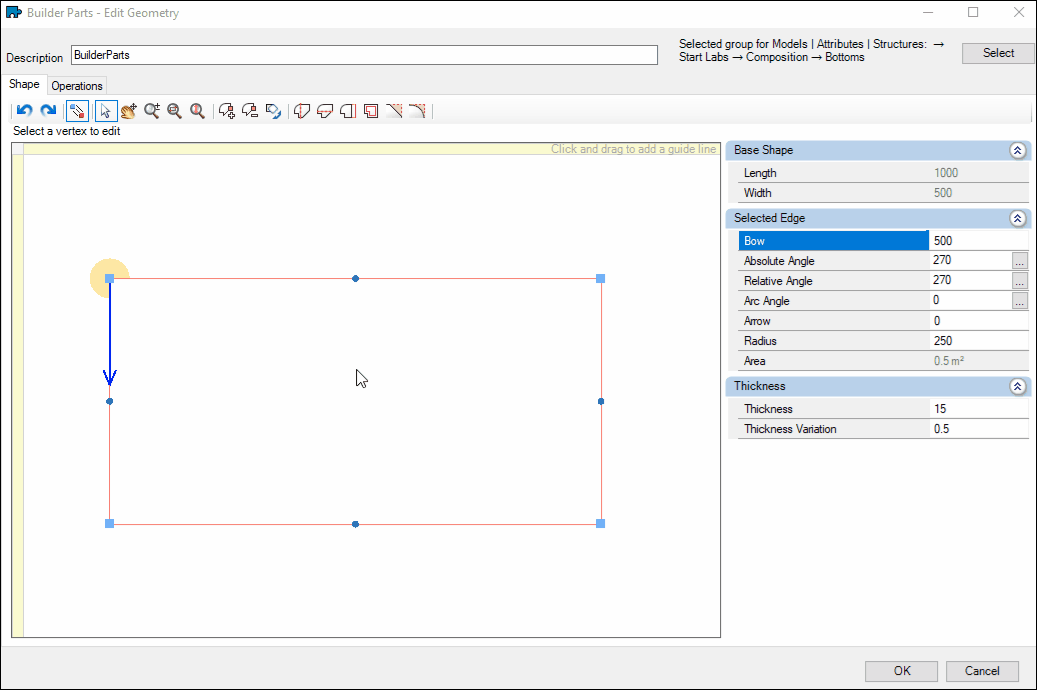Click the top guide line ruler

click(372, 149)
